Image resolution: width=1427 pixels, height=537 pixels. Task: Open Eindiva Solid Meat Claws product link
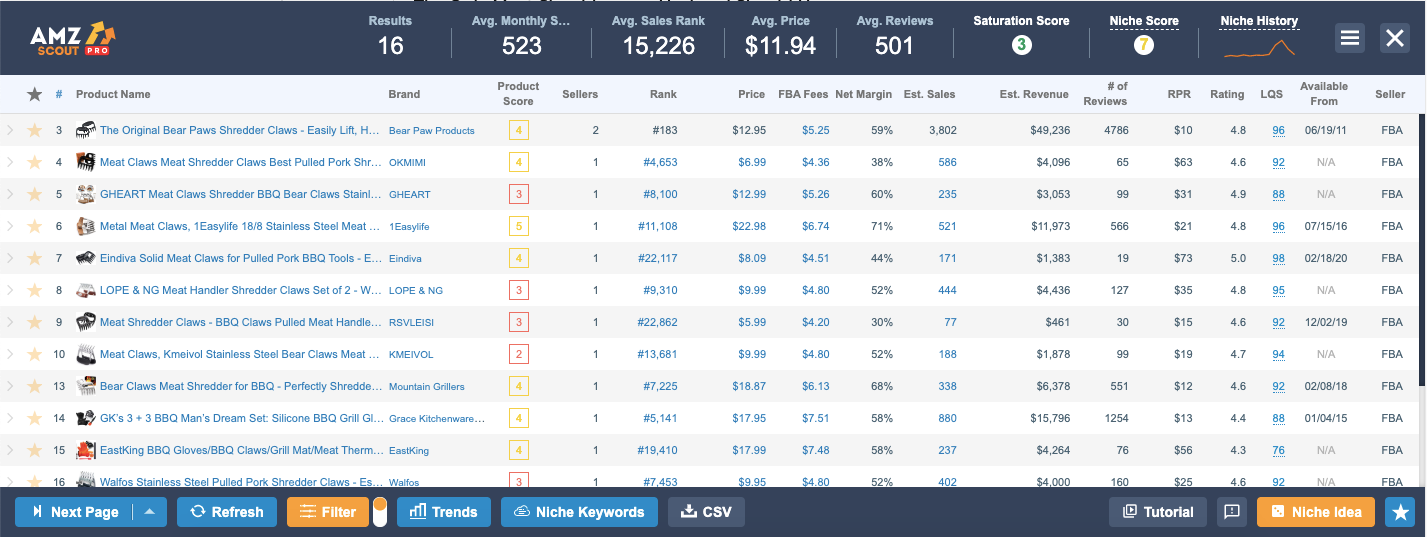240,258
